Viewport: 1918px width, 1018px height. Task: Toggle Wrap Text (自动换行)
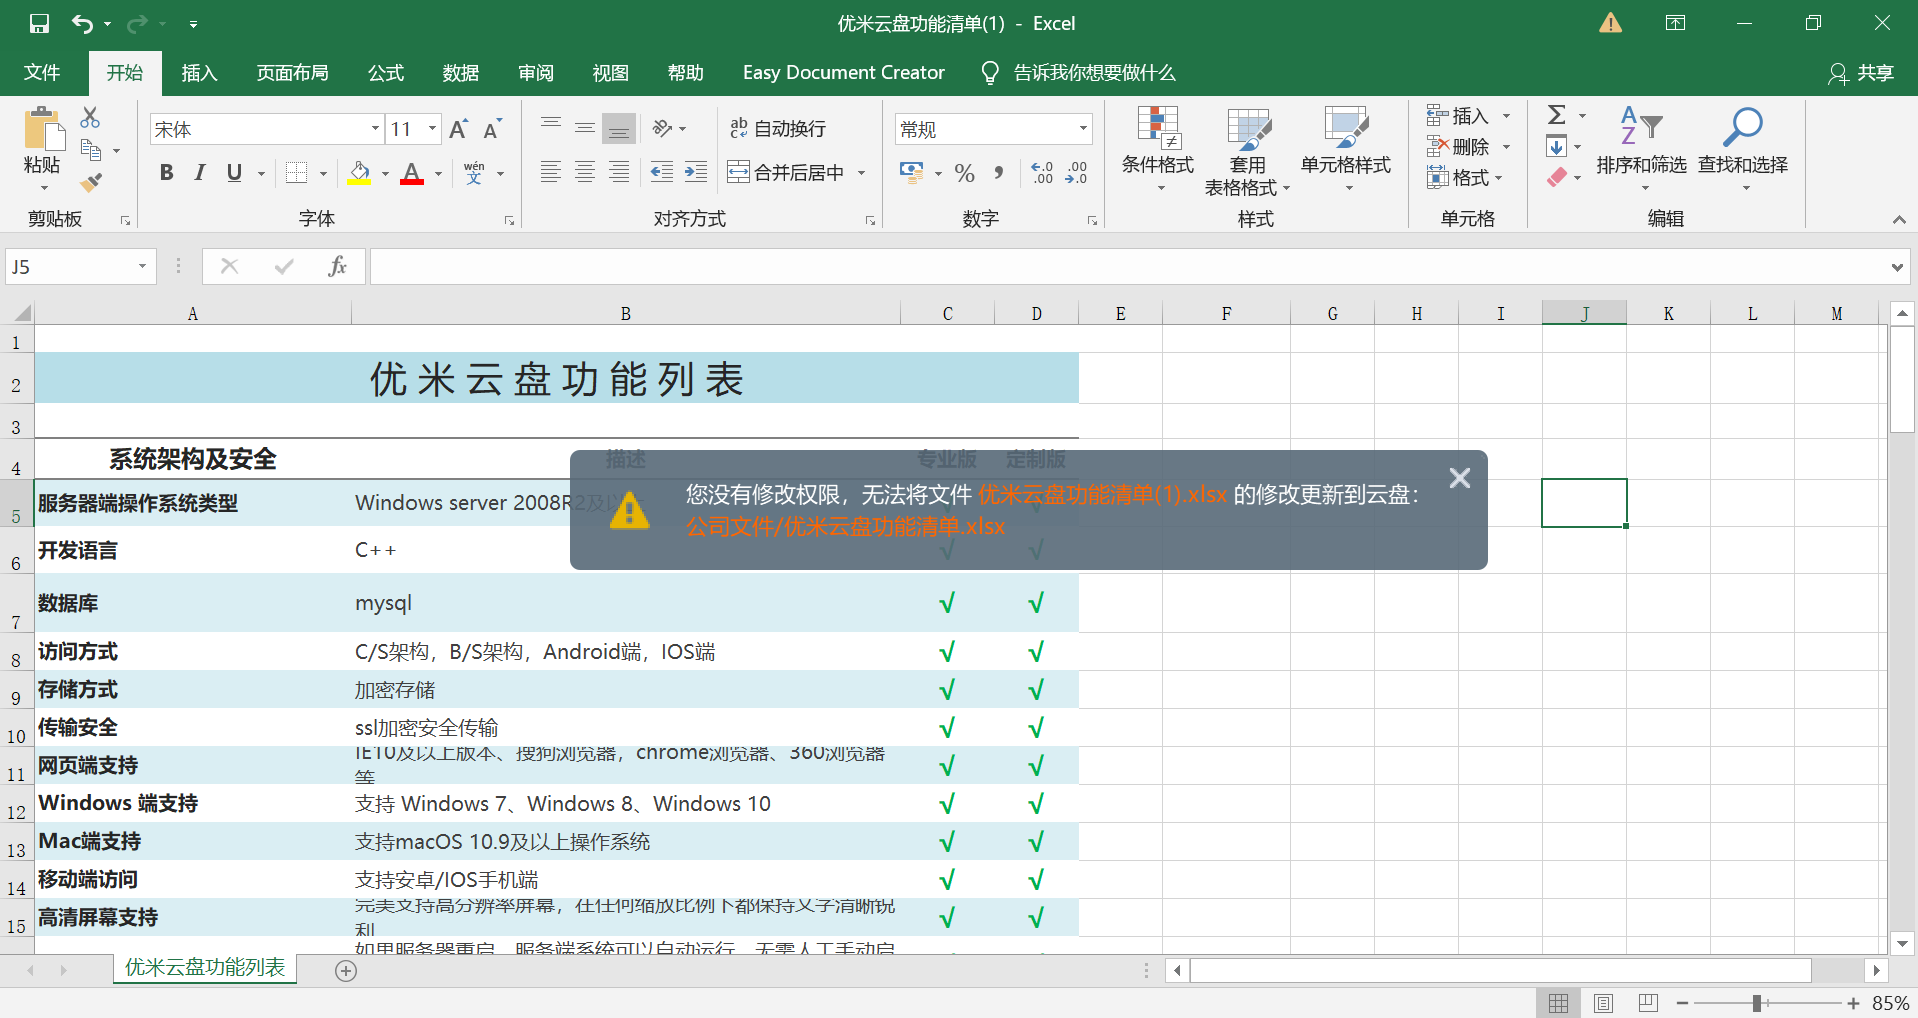tap(778, 128)
